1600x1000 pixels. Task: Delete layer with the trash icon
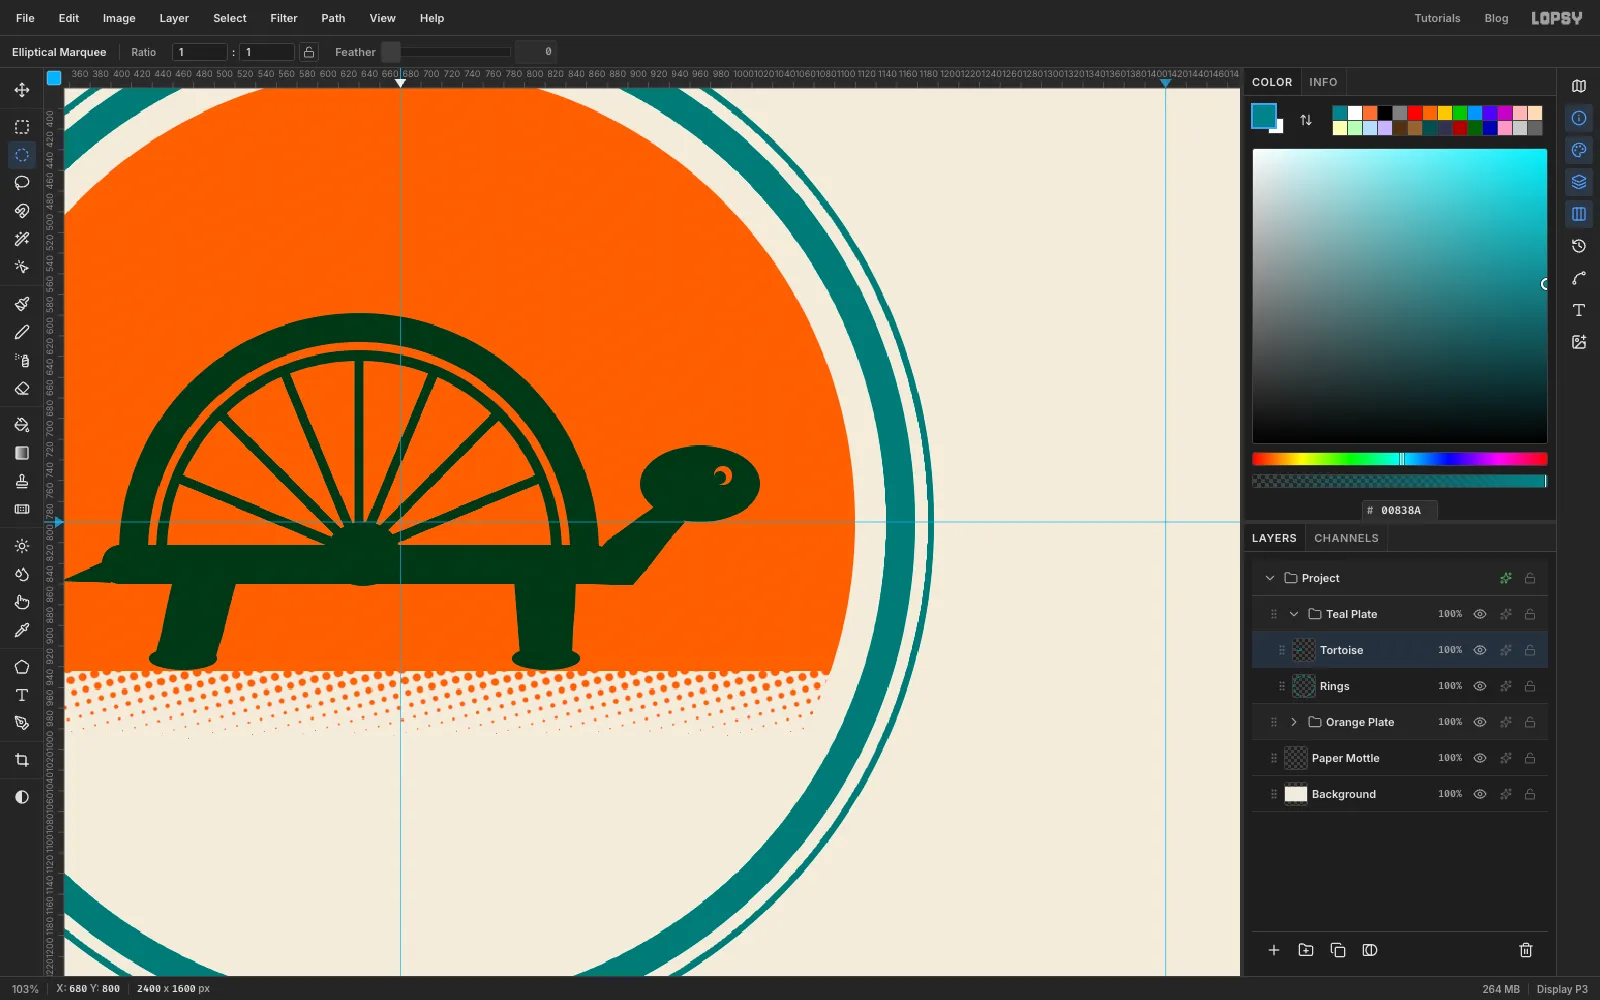1526,950
